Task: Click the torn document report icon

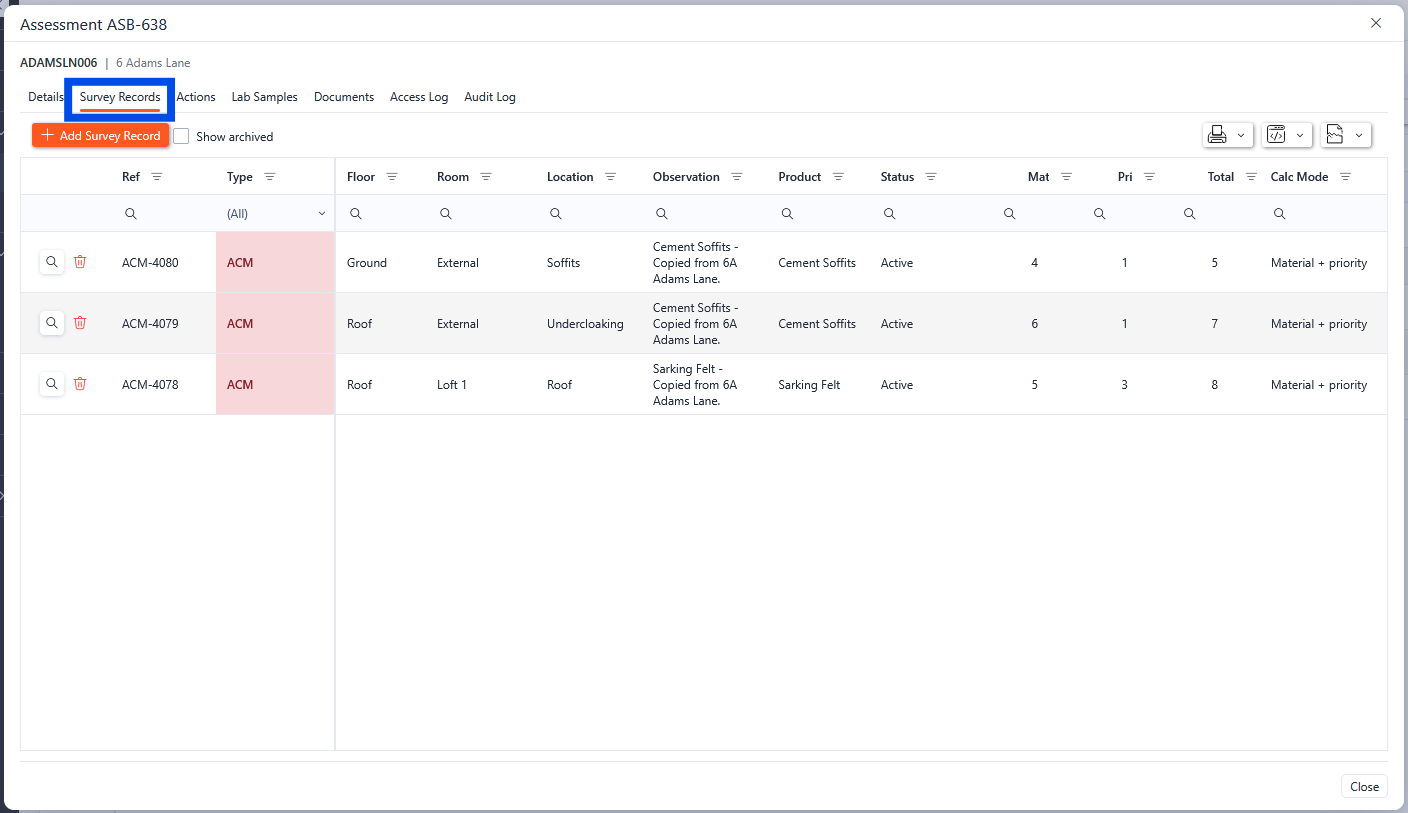Action: point(1335,135)
